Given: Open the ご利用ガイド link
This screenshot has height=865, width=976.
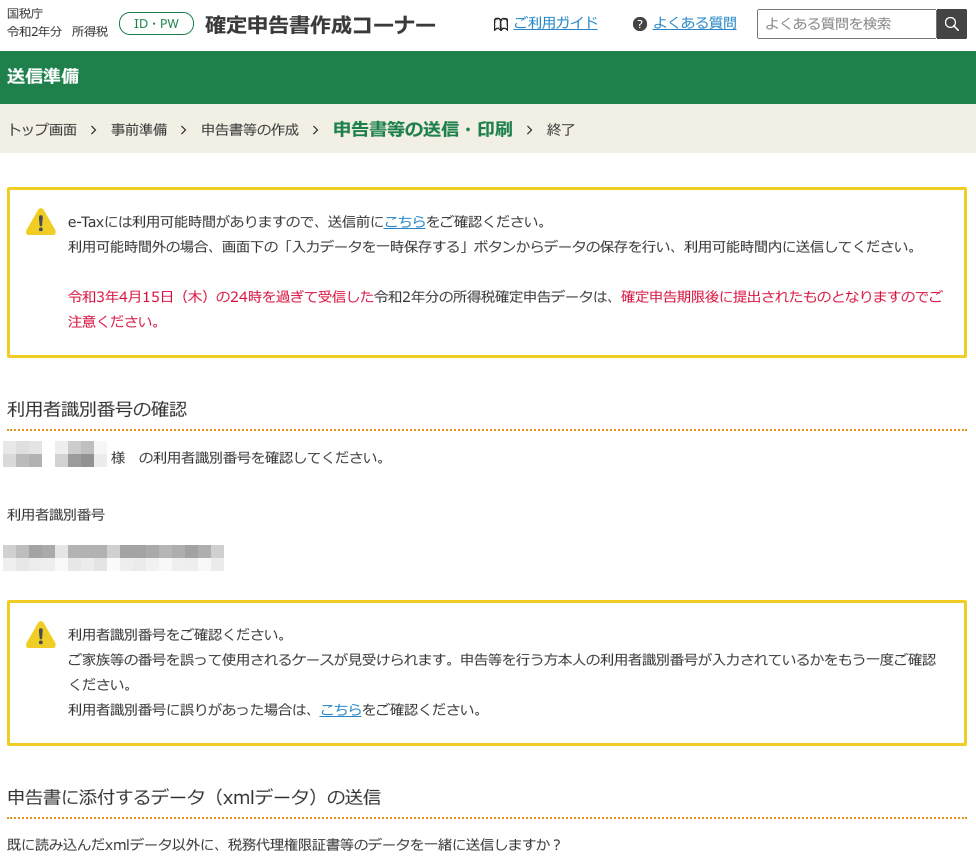Looking at the screenshot, I should click(556, 23).
